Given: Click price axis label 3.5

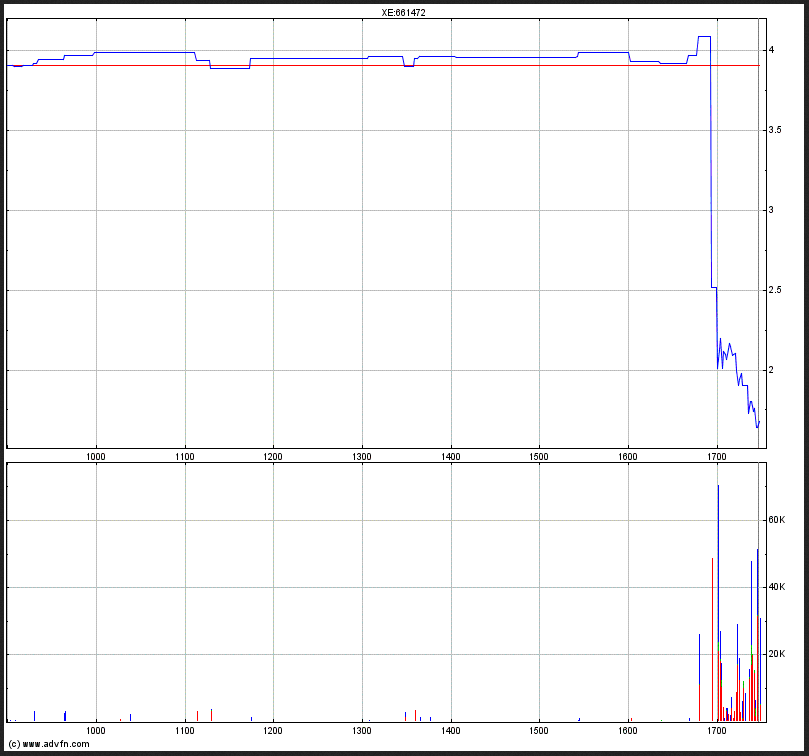Looking at the screenshot, I should (x=774, y=130).
